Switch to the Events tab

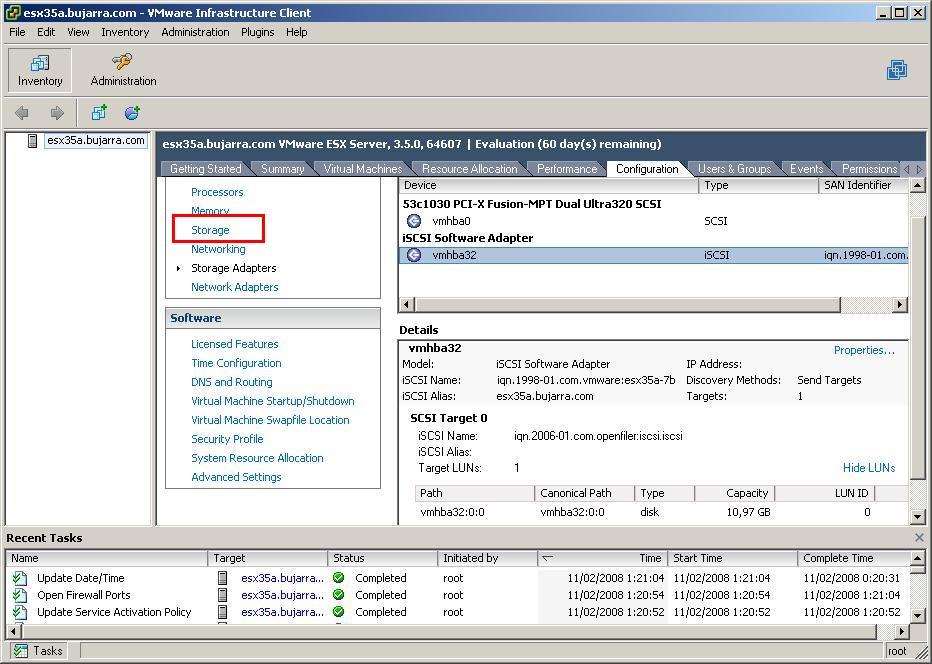click(x=807, y=169)
